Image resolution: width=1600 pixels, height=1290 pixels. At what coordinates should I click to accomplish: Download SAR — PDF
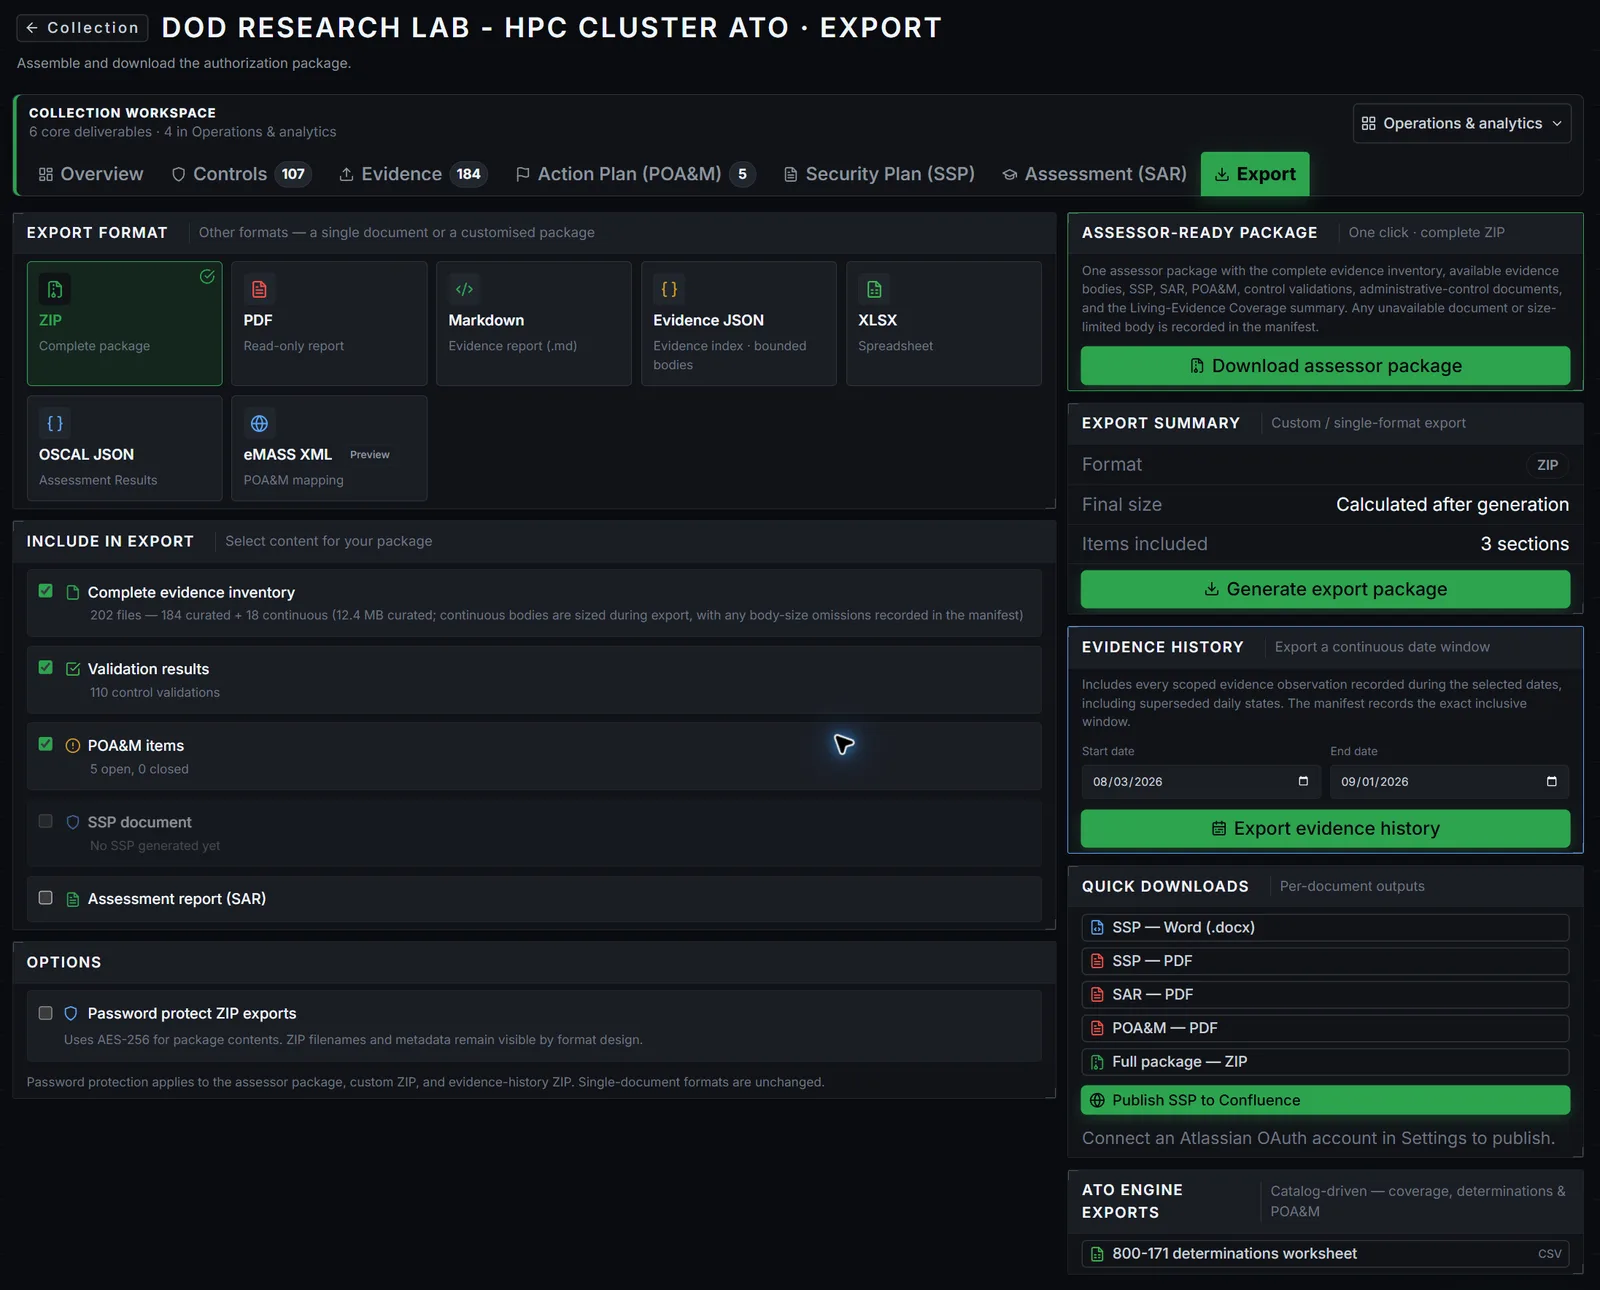click(1325, 995)
